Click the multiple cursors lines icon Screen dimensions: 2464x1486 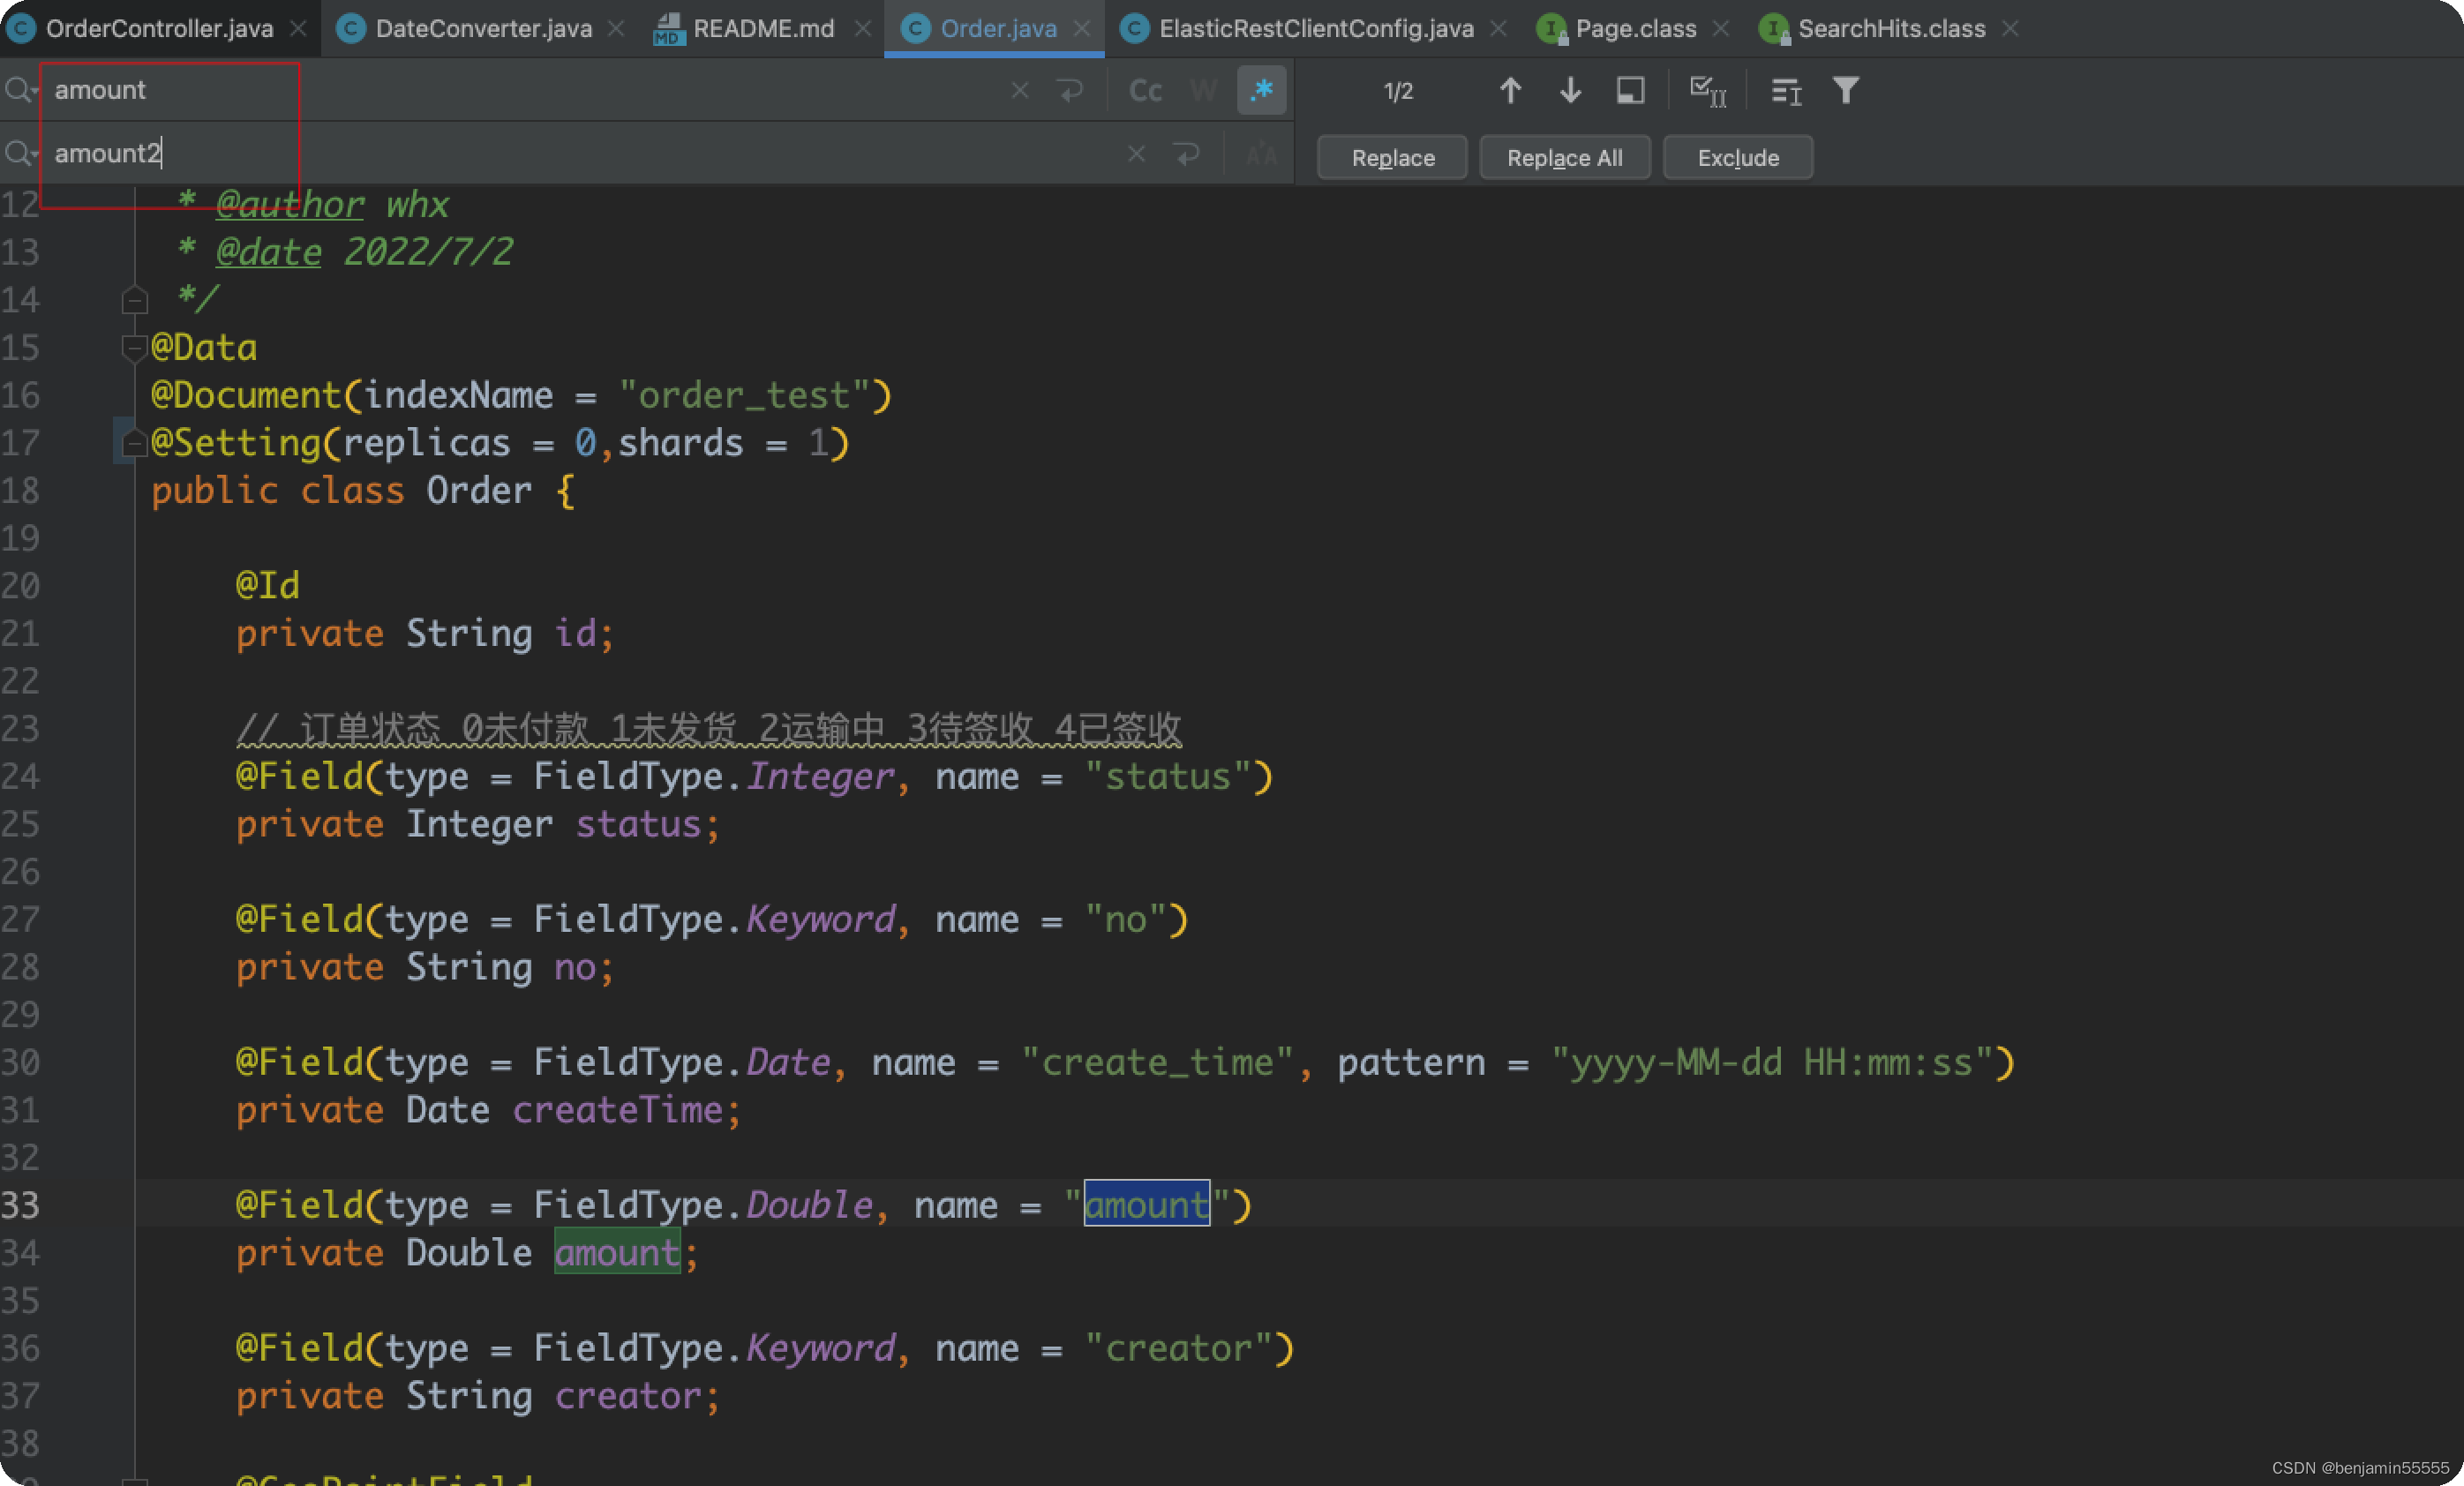click(1786, 91)
